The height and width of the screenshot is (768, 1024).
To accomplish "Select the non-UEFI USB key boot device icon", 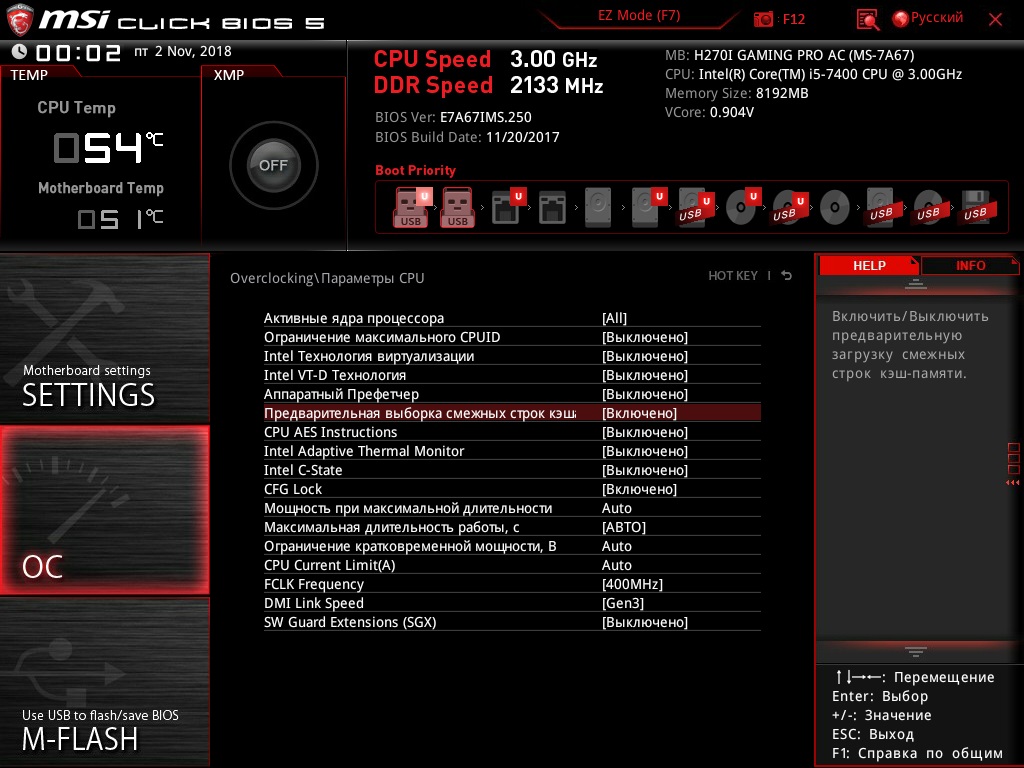I will 458,207.
